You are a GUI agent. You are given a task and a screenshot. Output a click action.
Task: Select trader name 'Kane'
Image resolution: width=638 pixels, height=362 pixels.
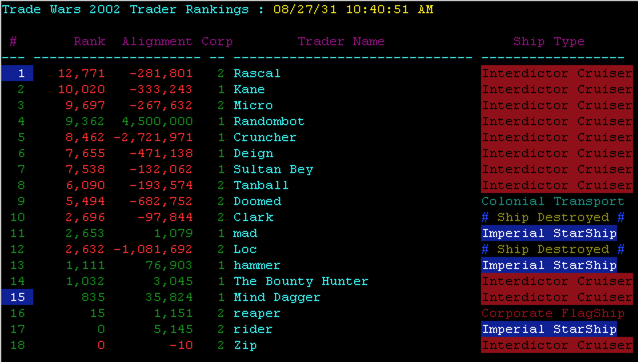click(249, 89)
